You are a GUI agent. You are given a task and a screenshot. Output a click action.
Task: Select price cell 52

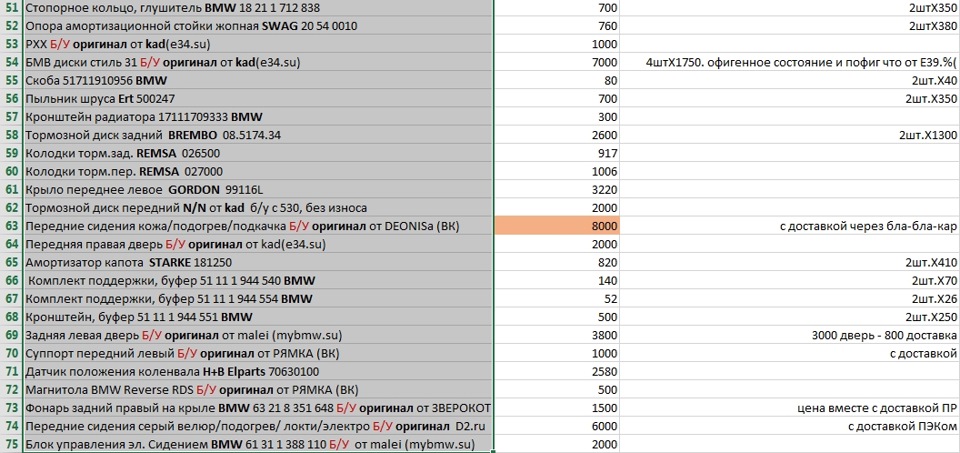pos(557,299)
